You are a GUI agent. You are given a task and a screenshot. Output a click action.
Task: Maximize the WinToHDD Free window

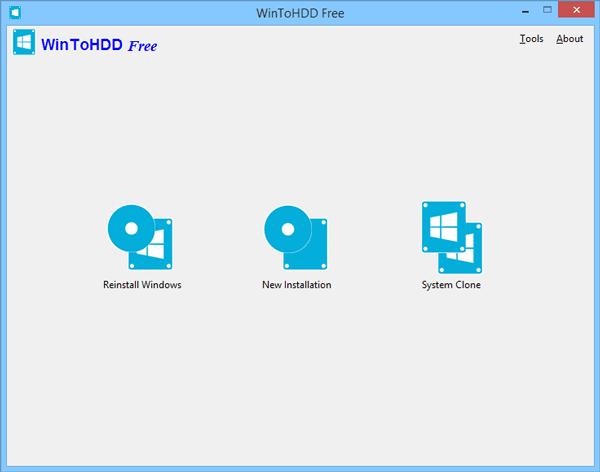[x=547, y=10]
